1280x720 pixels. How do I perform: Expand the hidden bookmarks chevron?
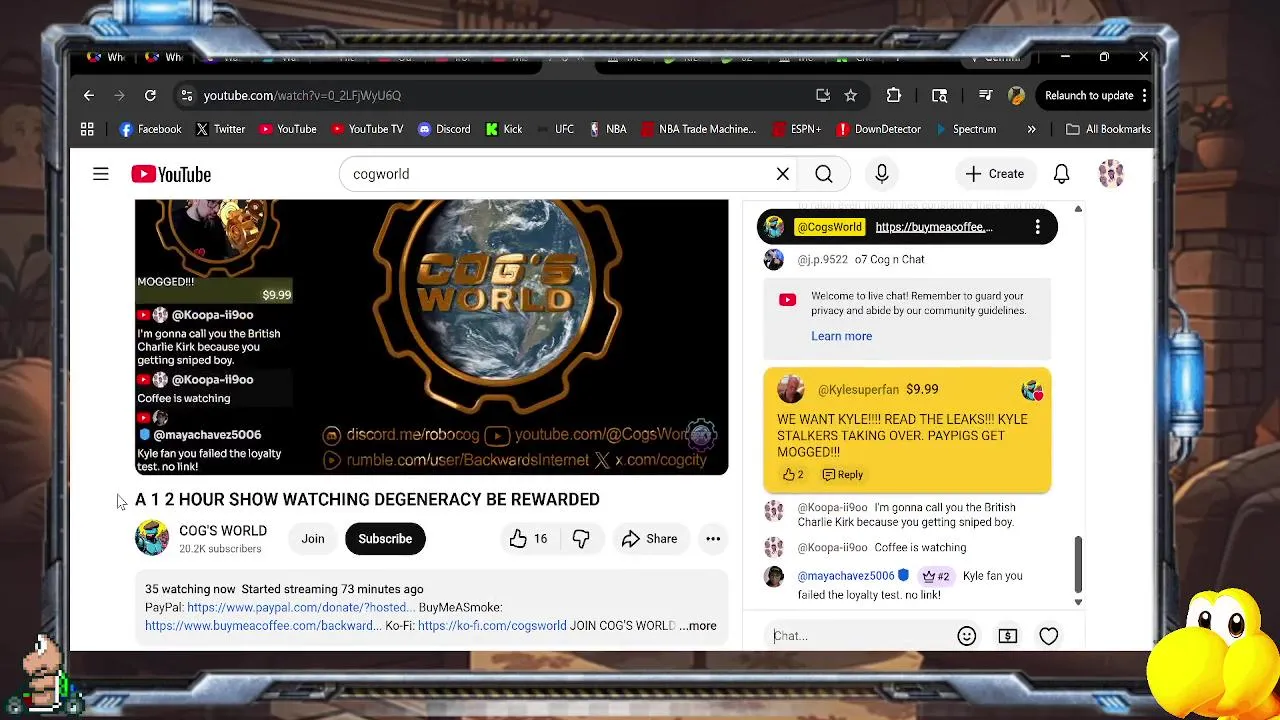pos(1031,129)
